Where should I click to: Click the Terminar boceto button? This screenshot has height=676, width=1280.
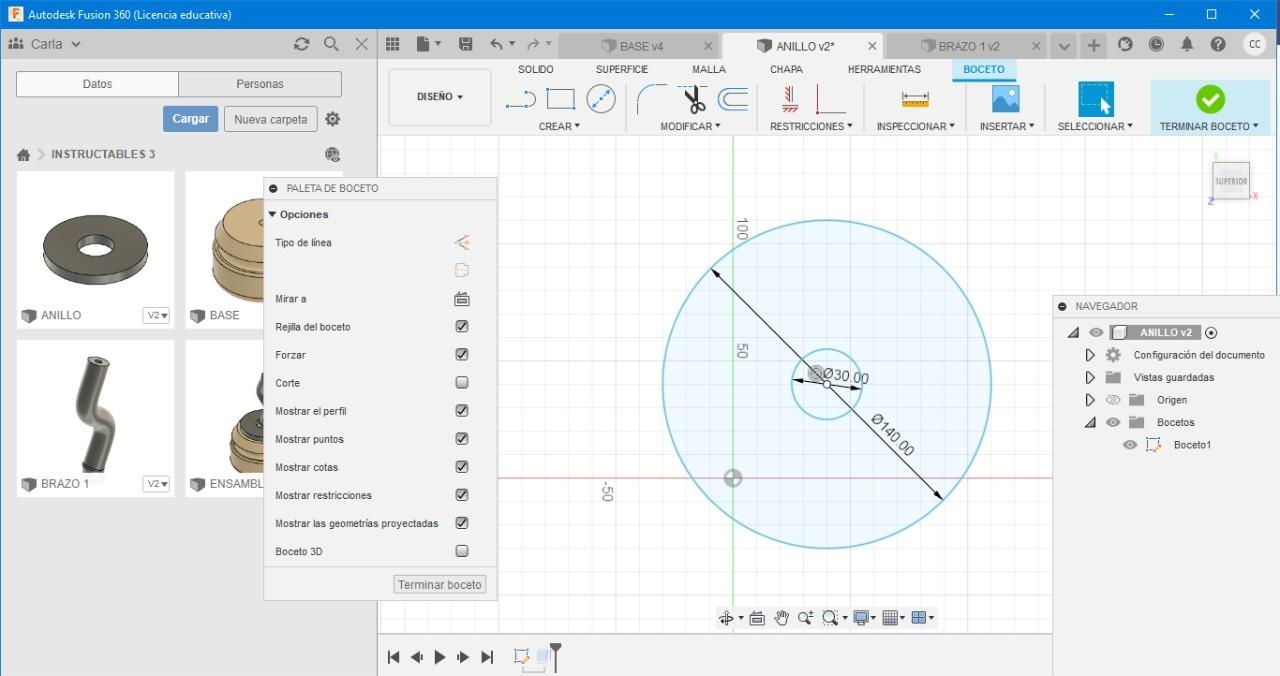coord(440,585)
